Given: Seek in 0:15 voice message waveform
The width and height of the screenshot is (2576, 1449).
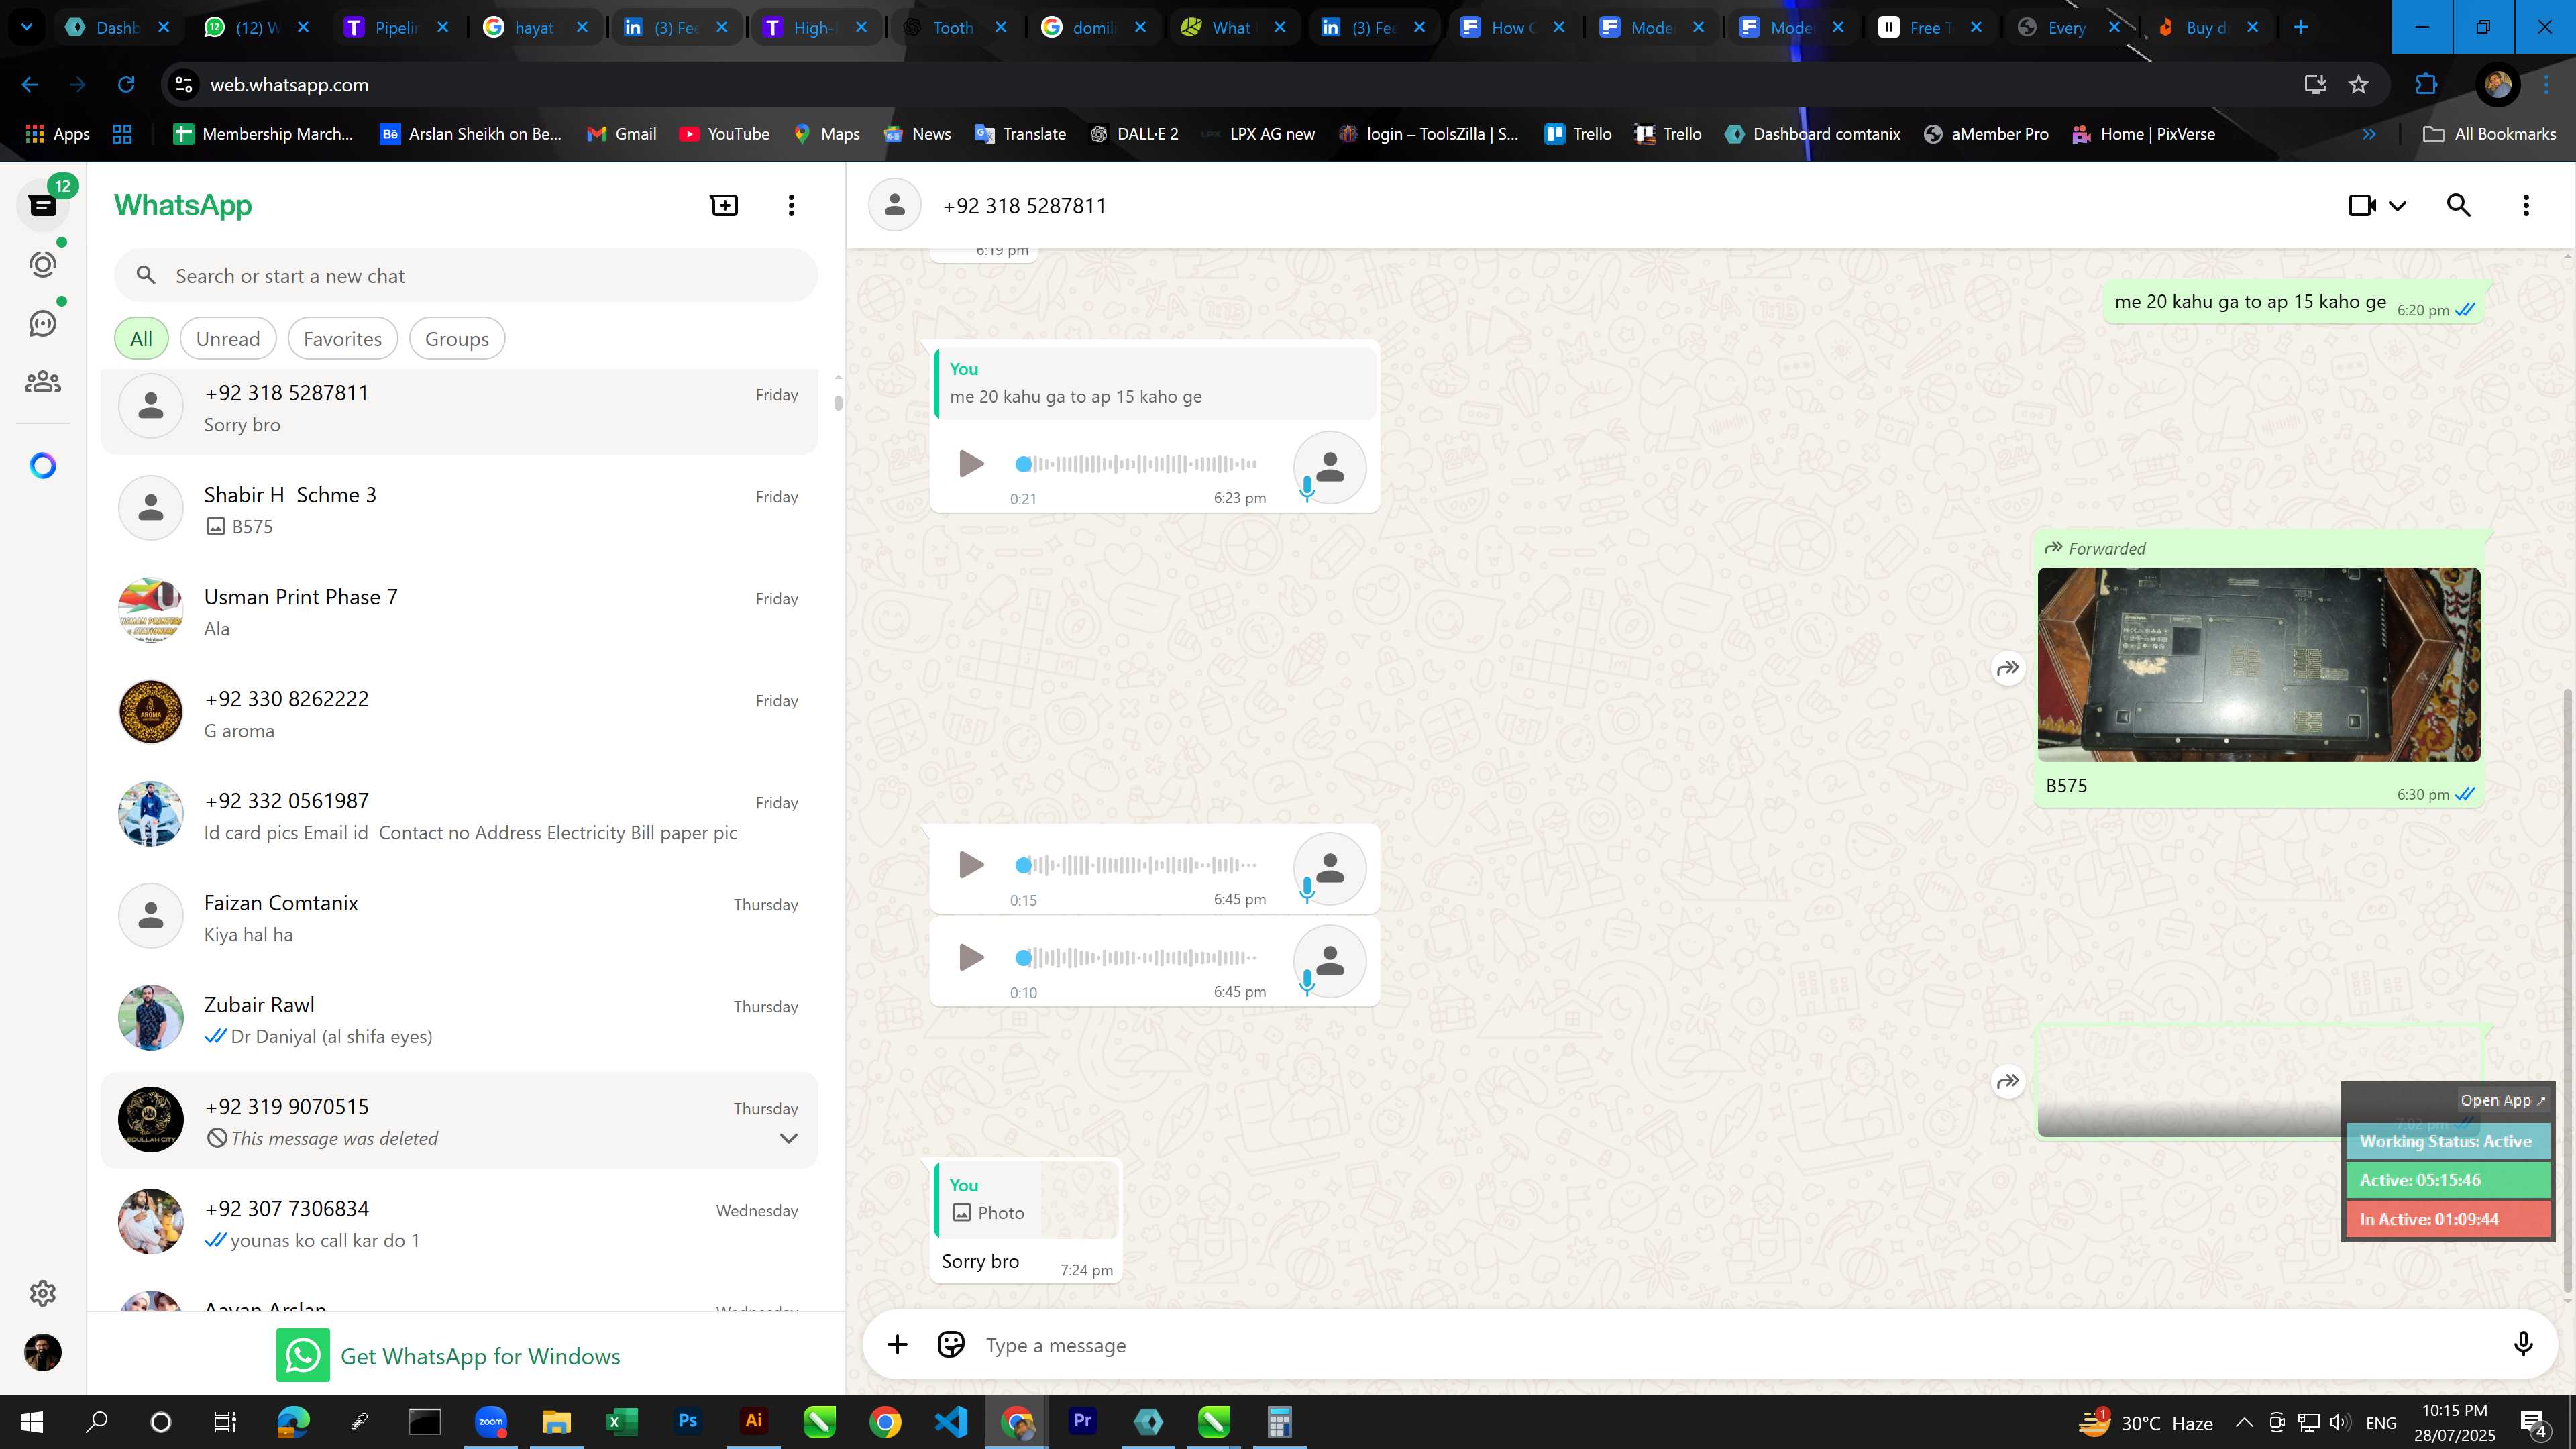Looking at the screenshot, I should click(x=1137, y=865).
